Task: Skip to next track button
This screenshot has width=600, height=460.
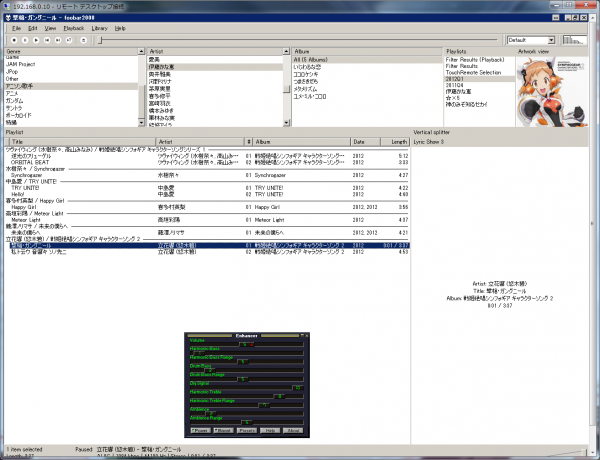Action: pyautogui.click(x=59, y=40)
